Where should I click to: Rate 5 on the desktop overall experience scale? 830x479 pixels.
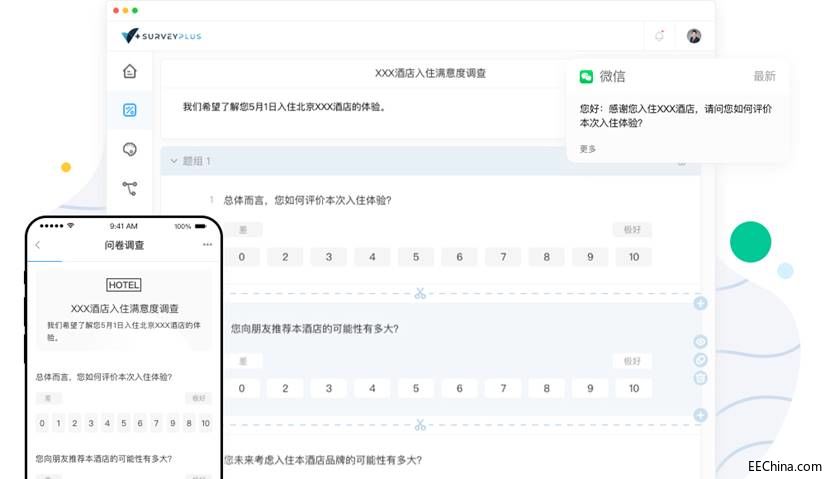416,257
